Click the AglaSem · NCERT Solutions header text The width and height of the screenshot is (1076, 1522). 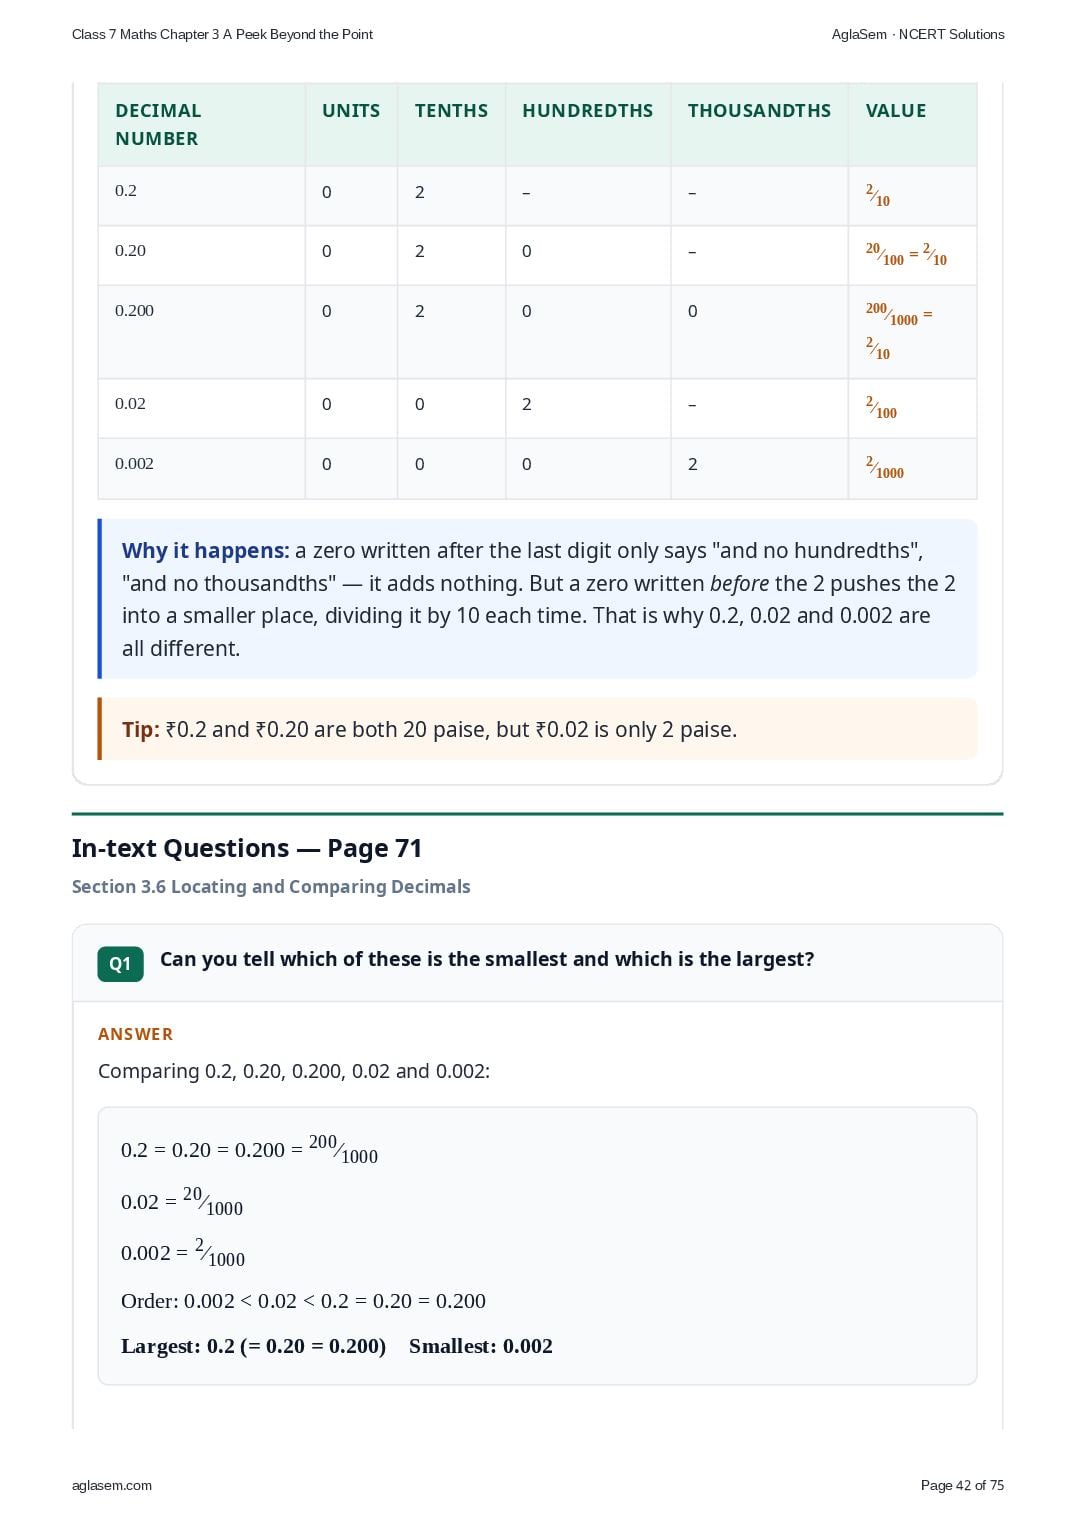[918, 34]
